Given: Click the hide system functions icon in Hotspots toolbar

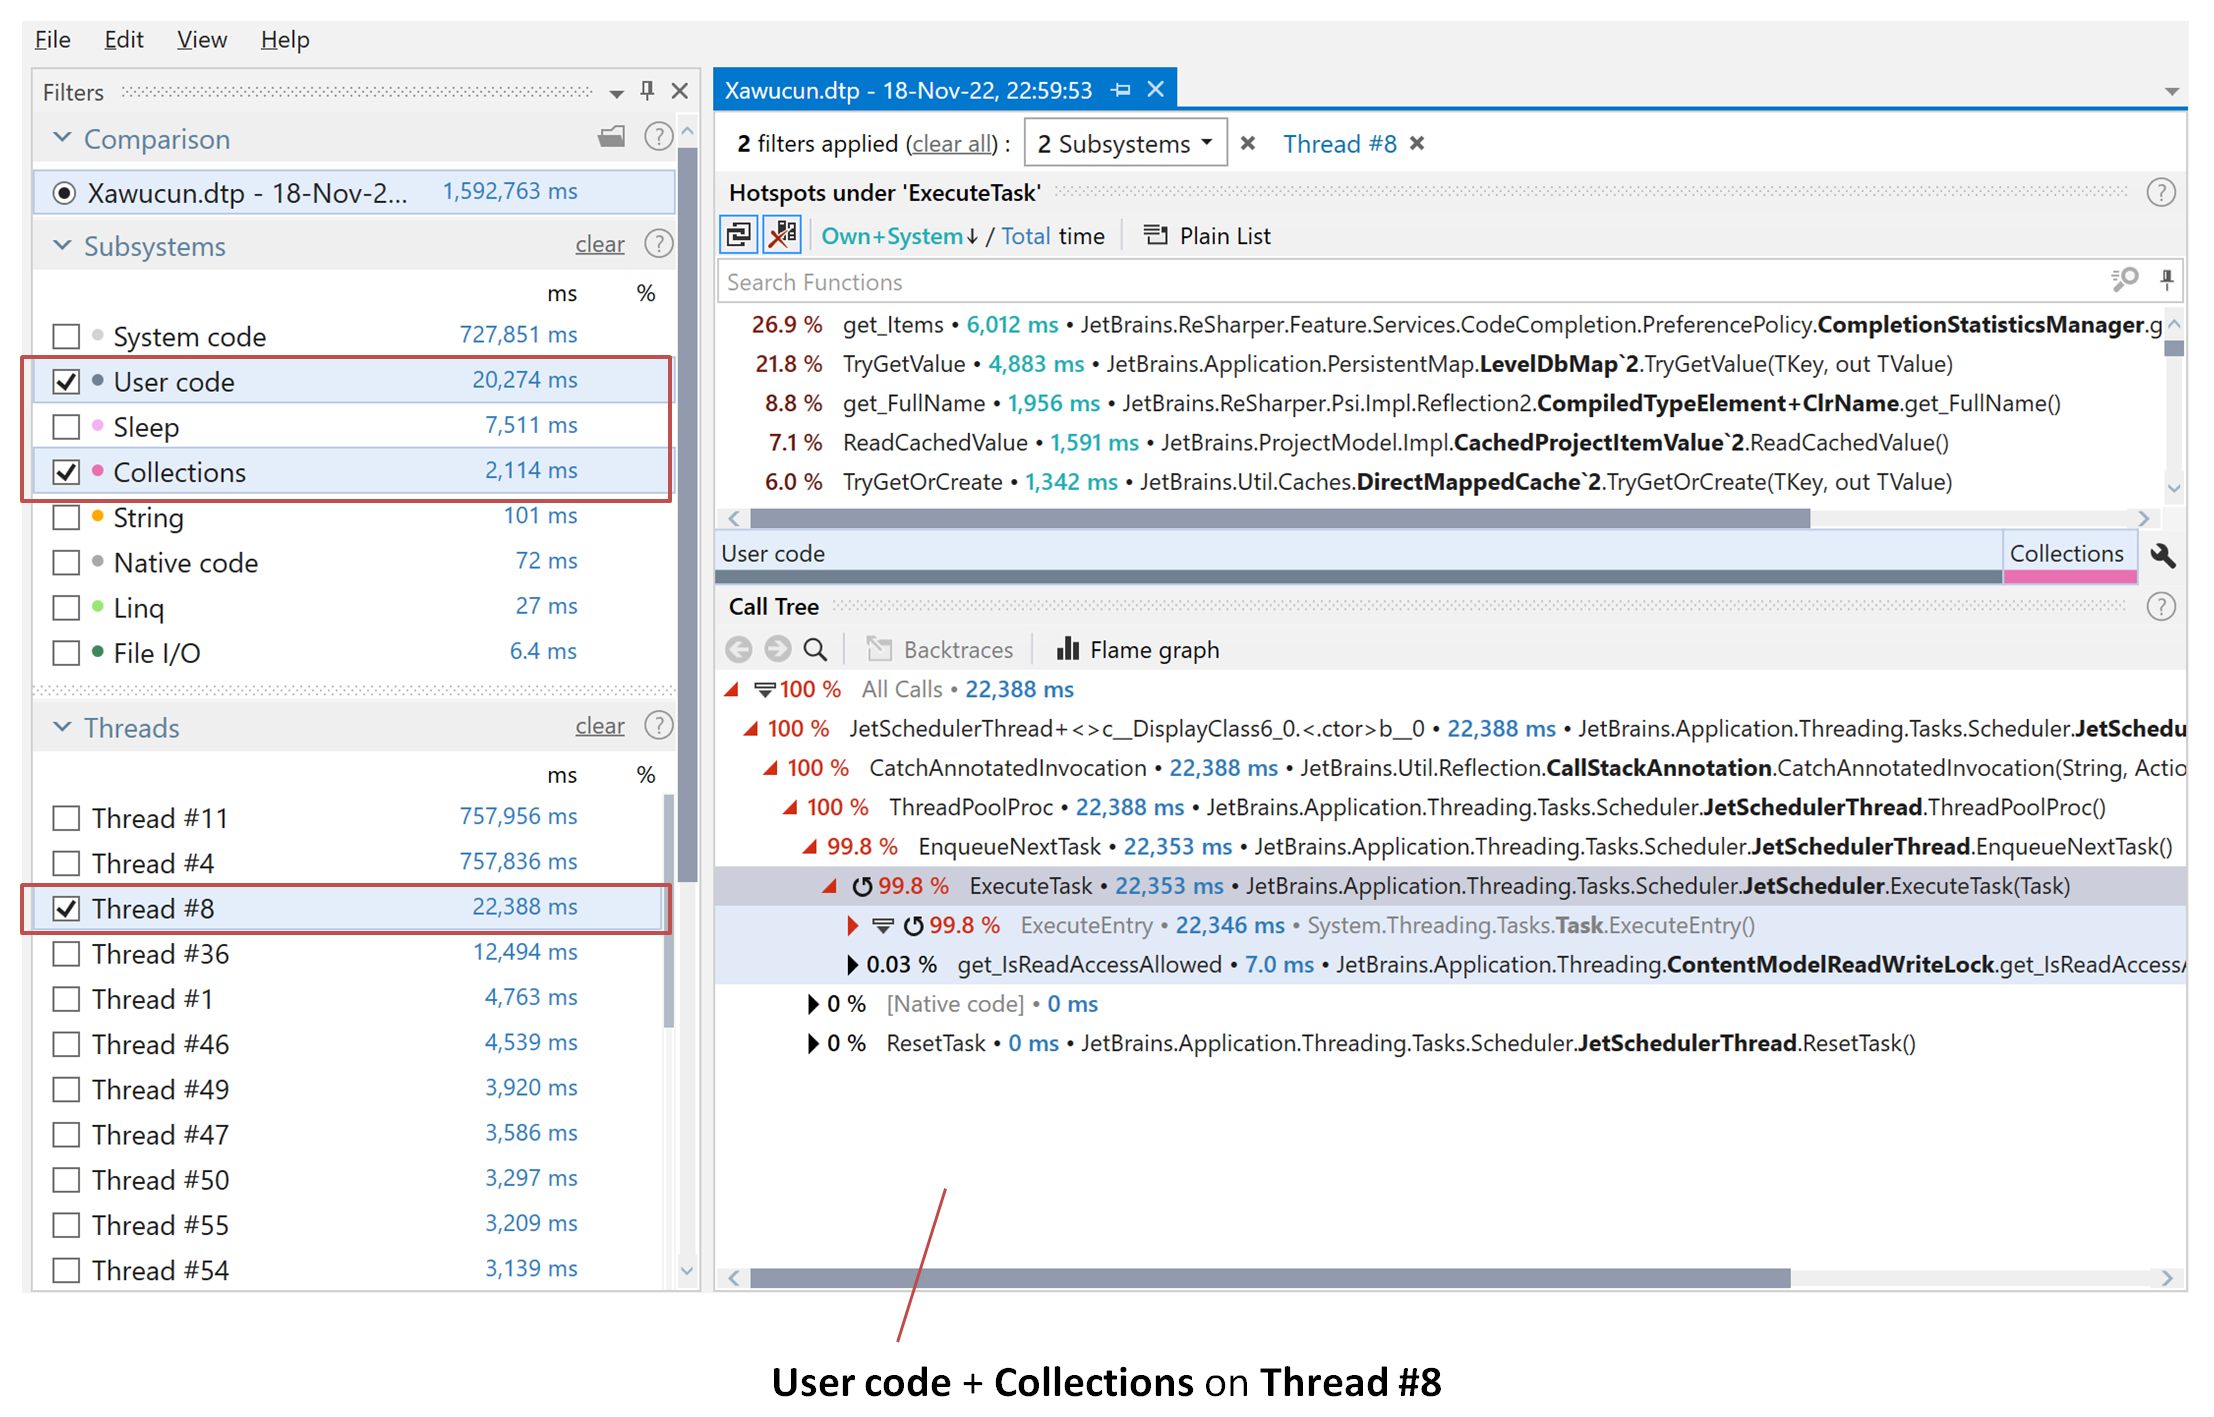Looking at the screenshot, I should pyautogui.click(x=783, y=233).
